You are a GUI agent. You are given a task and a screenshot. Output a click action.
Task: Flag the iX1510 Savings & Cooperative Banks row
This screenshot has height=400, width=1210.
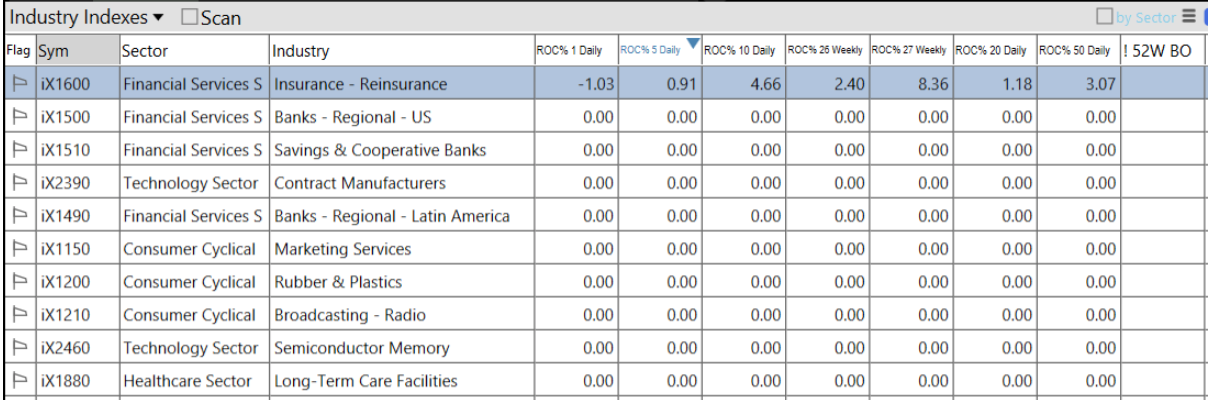[19, 151]
